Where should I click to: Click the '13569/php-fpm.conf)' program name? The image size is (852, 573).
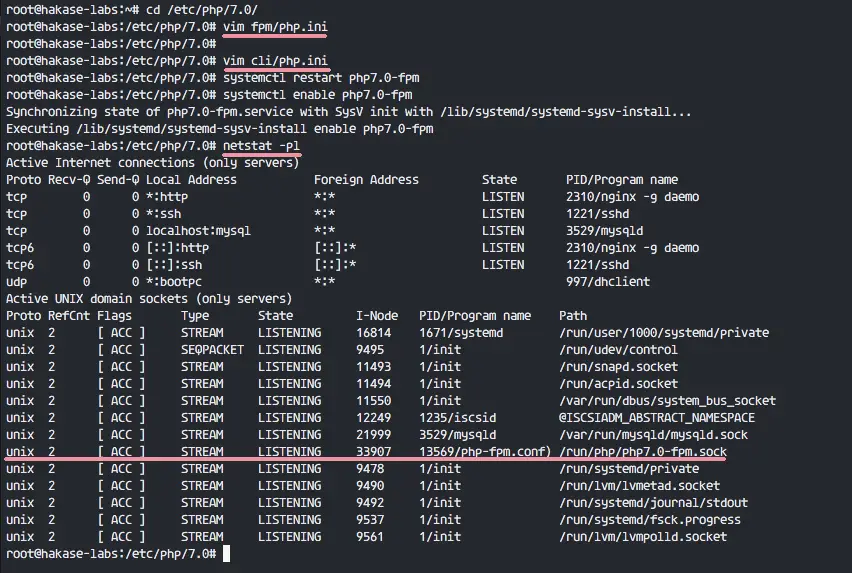(x=485, y=452)
